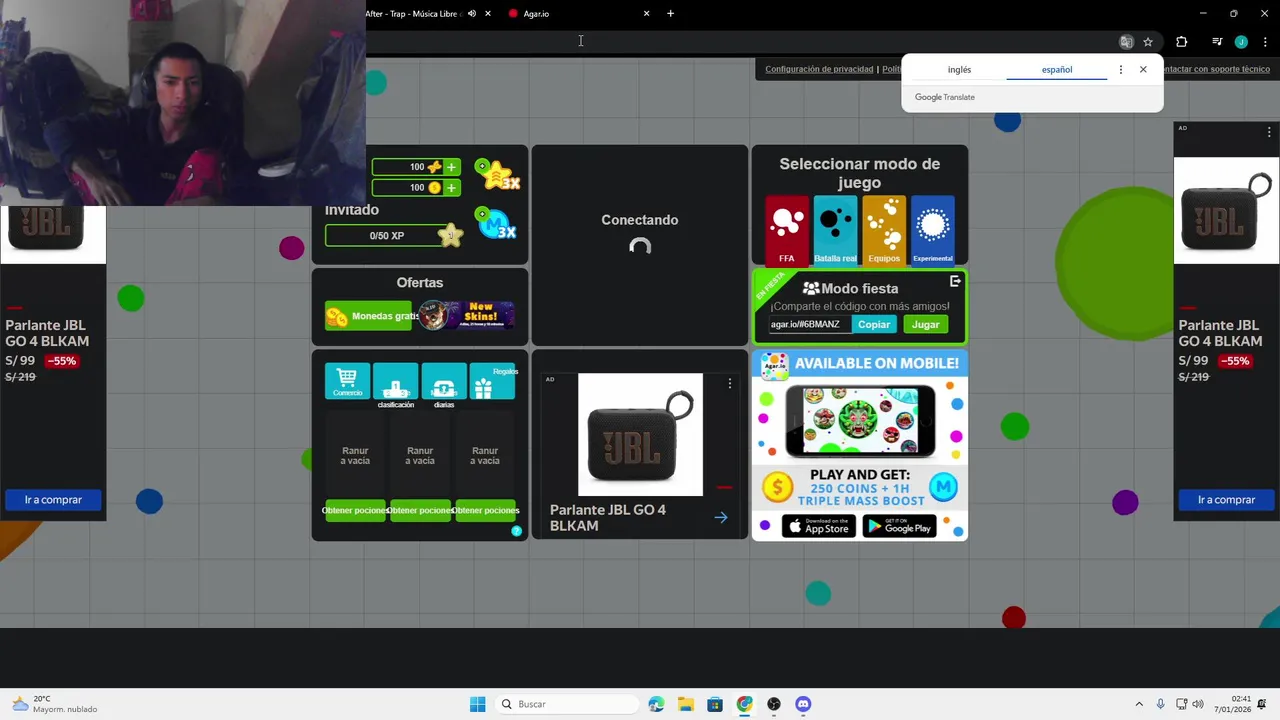Click Ir a comprar in right ad
Screen dimensions: 1280x720
click(1226, 499)
